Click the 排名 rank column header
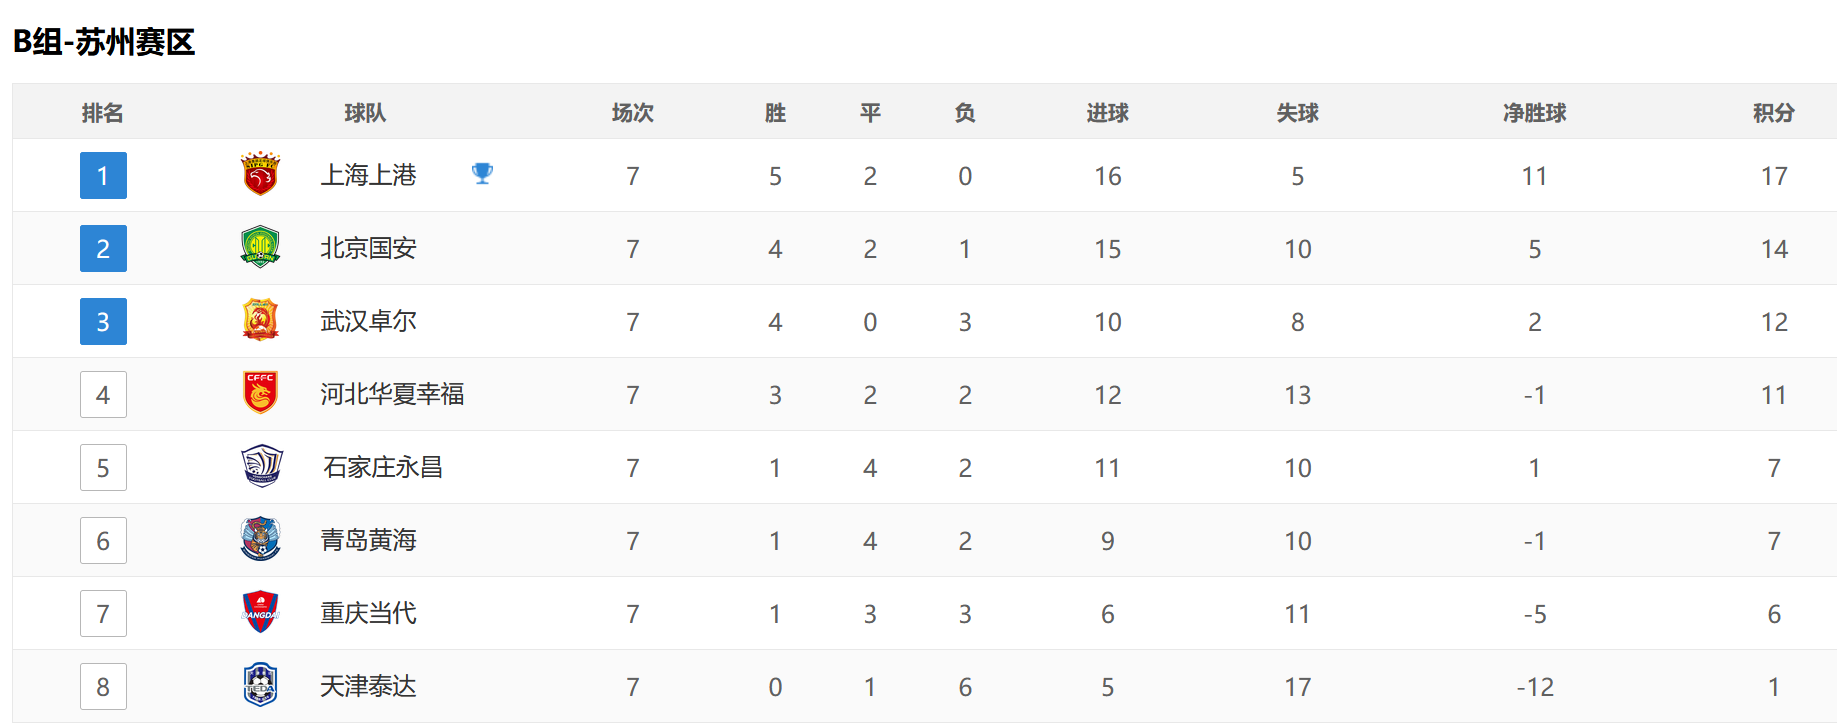Image resolution: width=1837 pixels, height=725 pixels. (x=103, y=113)
